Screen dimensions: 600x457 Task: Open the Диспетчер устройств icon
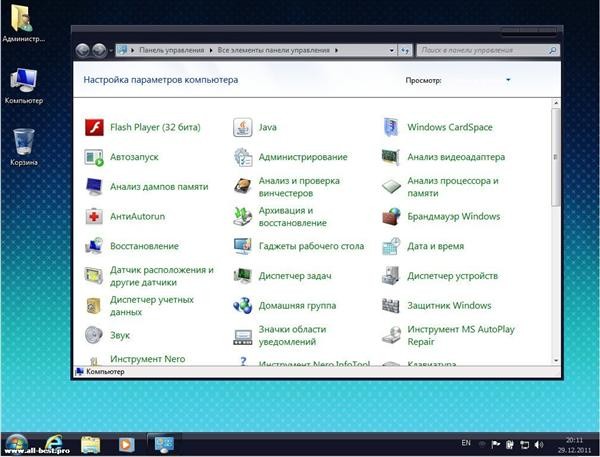(x=391, y=276)
